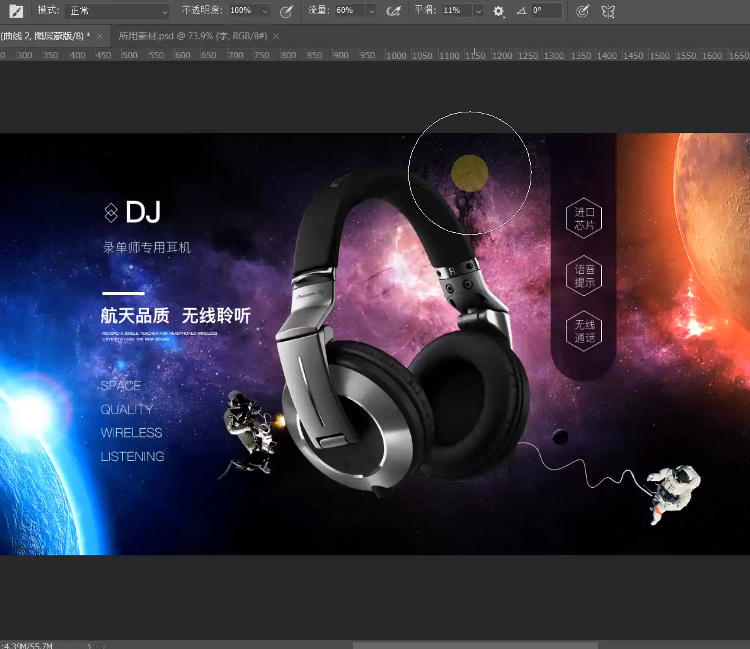
Task: Close the 曲线 2 图层蒙版 document tab
Action: [x=99, y=36]
